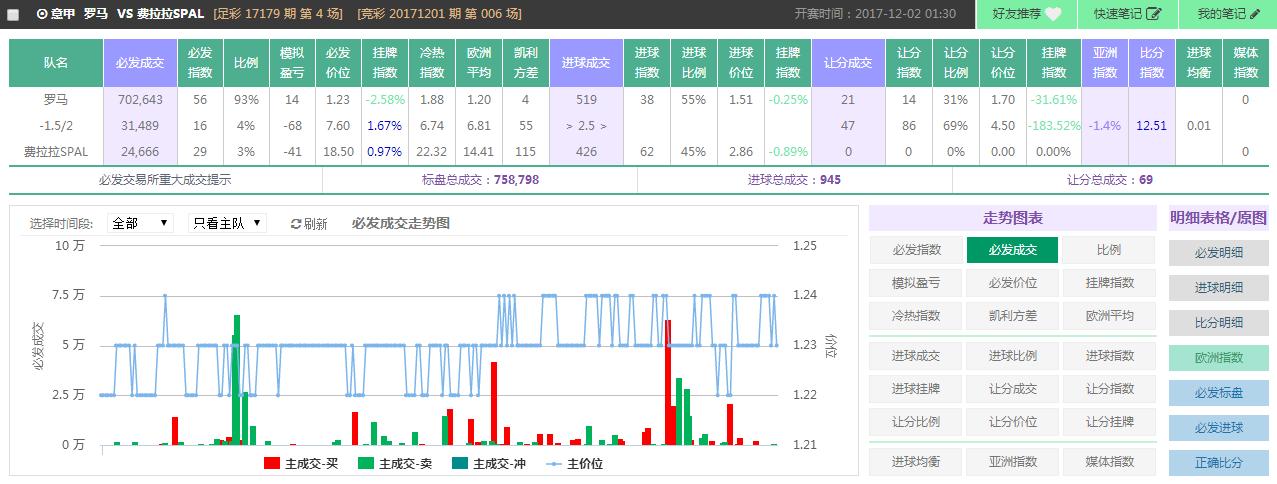Click the 让分总成交 69 summary
This screenshot has width=1277, height=484.
click(x=1110, y=180)
